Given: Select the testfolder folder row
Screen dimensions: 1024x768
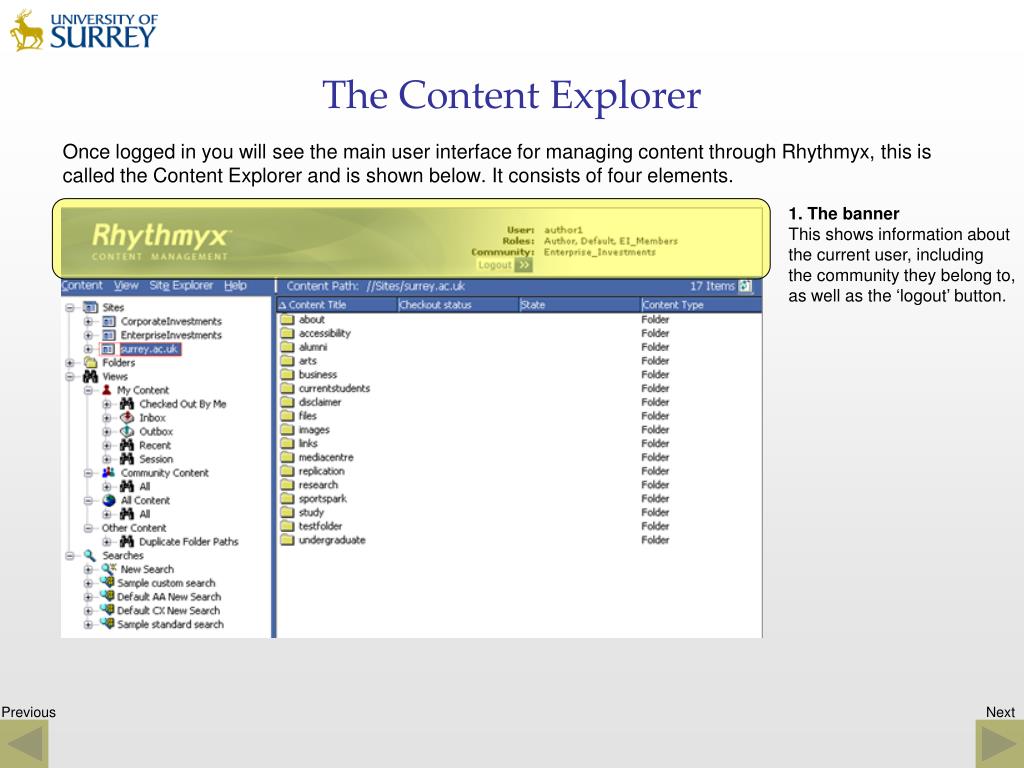Looking at the screenshot, I should (x=519, y=526).
